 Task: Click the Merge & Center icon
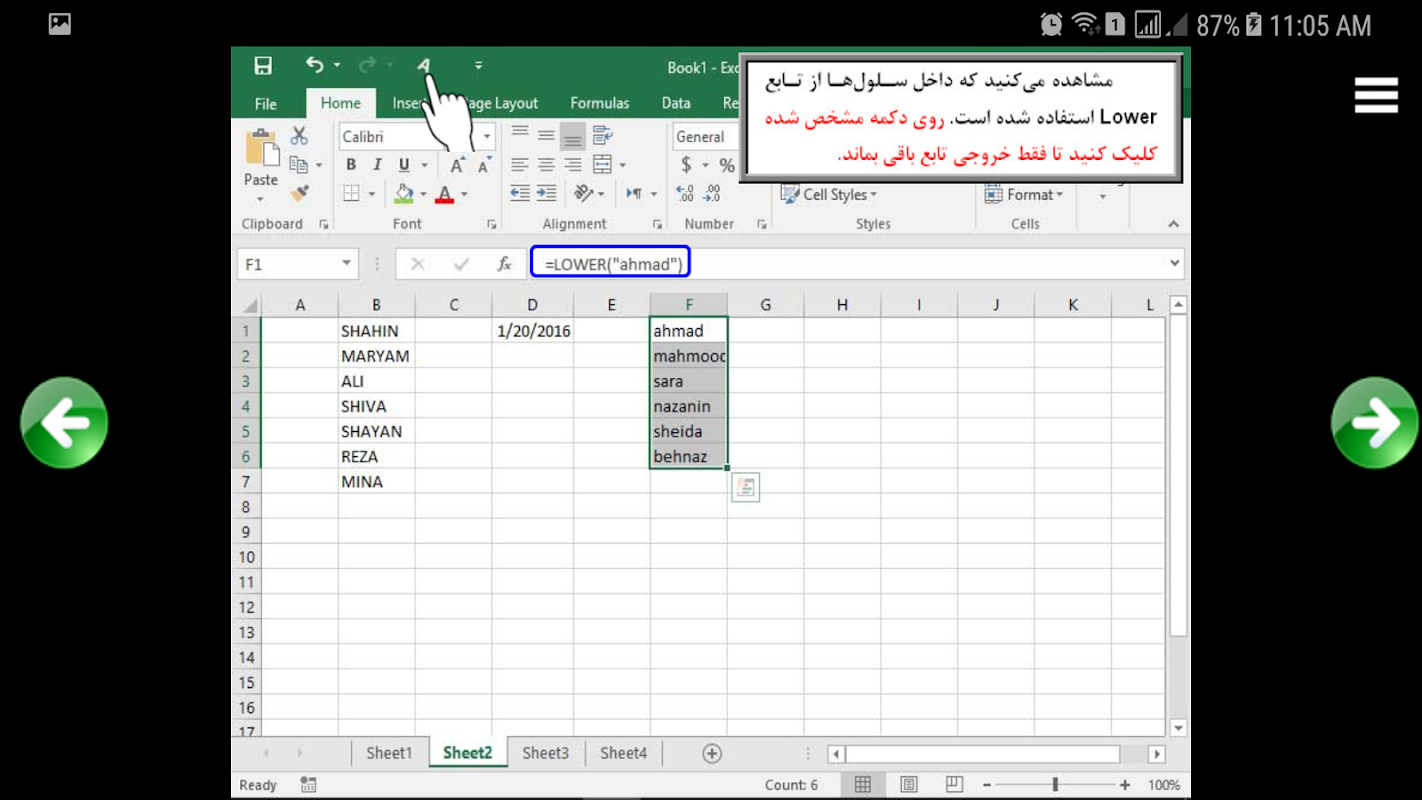point(602,164)
